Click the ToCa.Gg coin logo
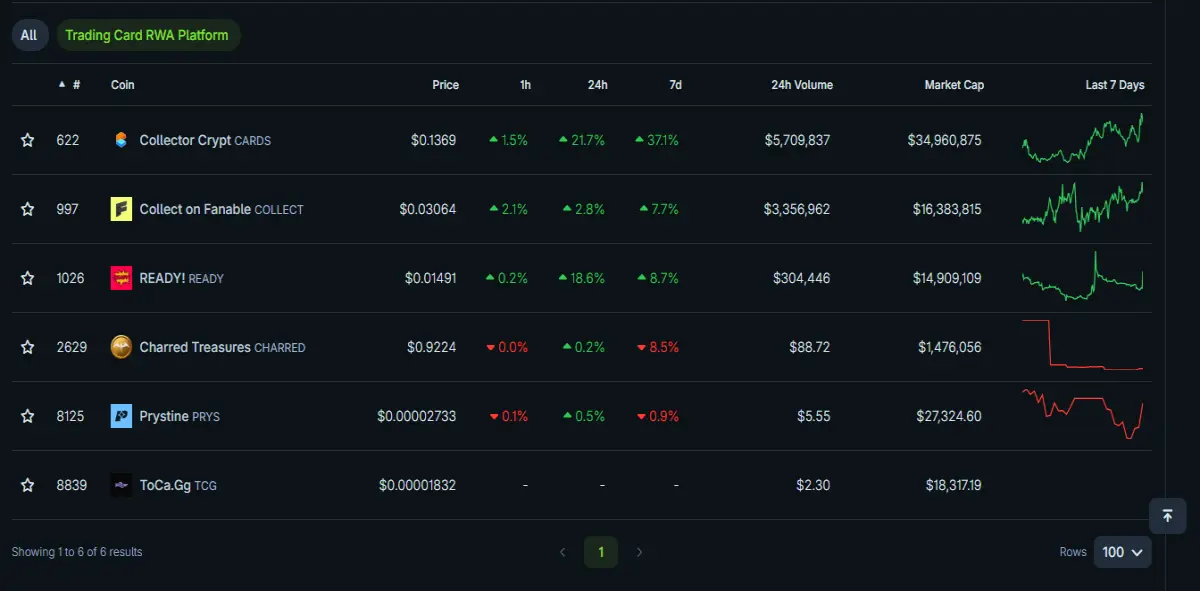This screenshot has width=1200, height=591. [x=121, y=486]
